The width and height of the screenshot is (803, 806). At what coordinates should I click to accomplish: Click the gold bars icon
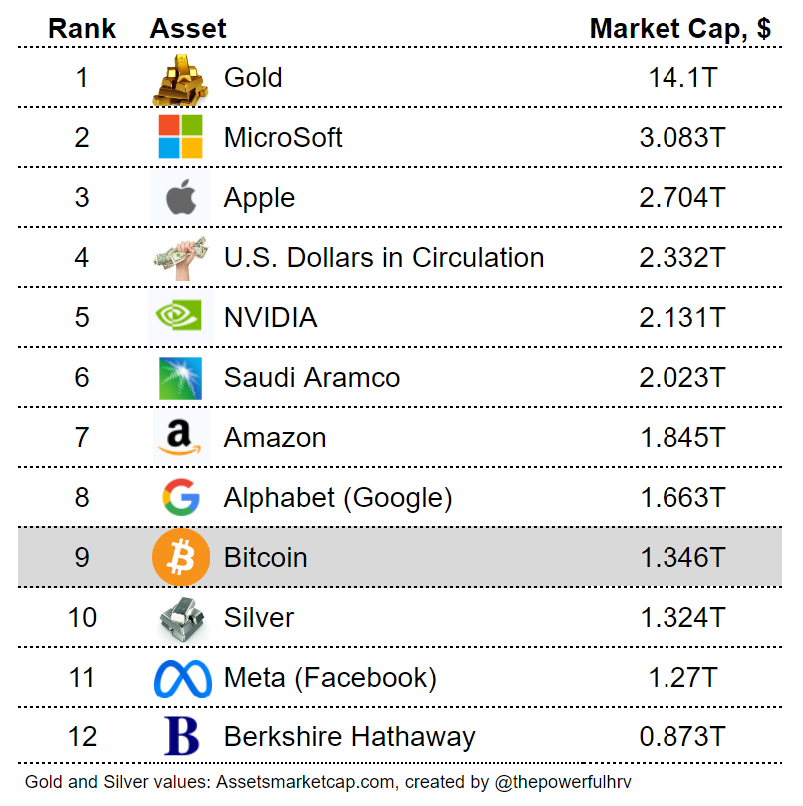[x=180, y=79]
